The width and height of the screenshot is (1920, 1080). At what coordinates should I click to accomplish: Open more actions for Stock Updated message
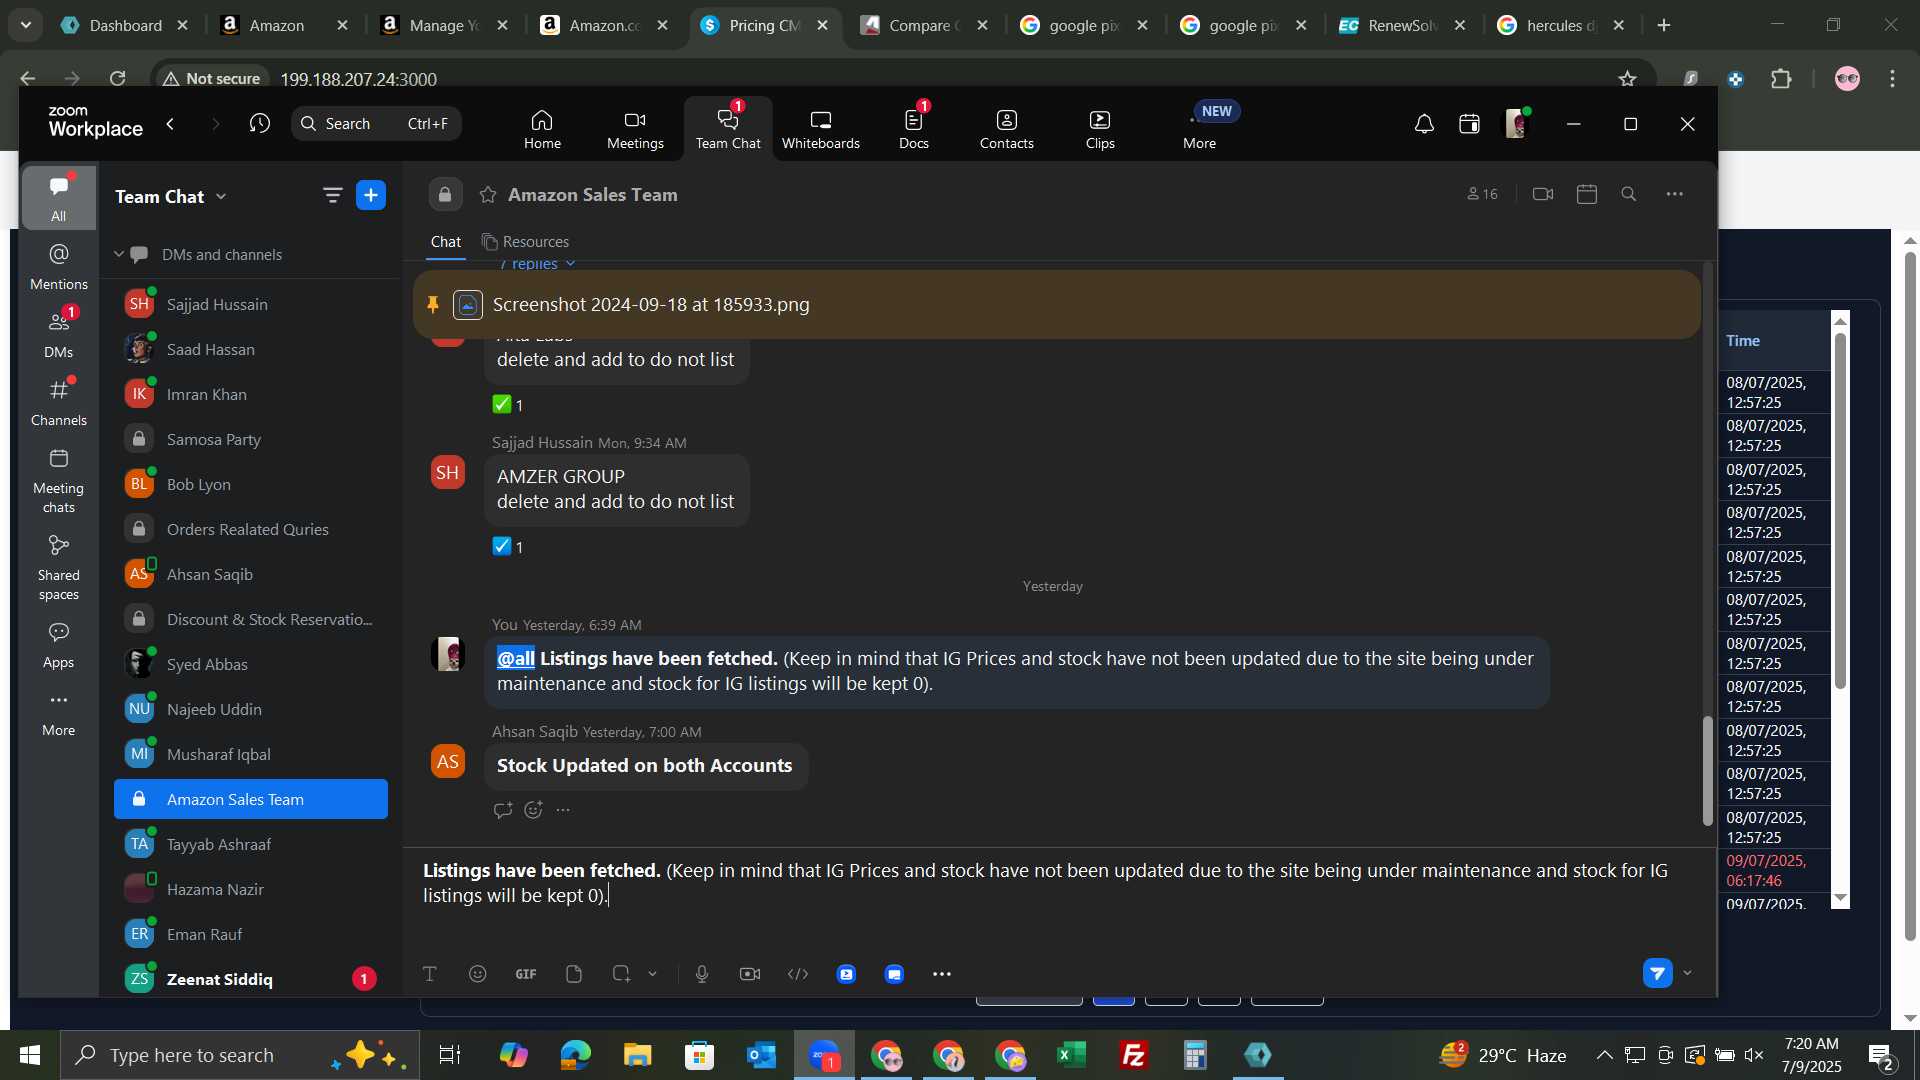tap(563, 810)
